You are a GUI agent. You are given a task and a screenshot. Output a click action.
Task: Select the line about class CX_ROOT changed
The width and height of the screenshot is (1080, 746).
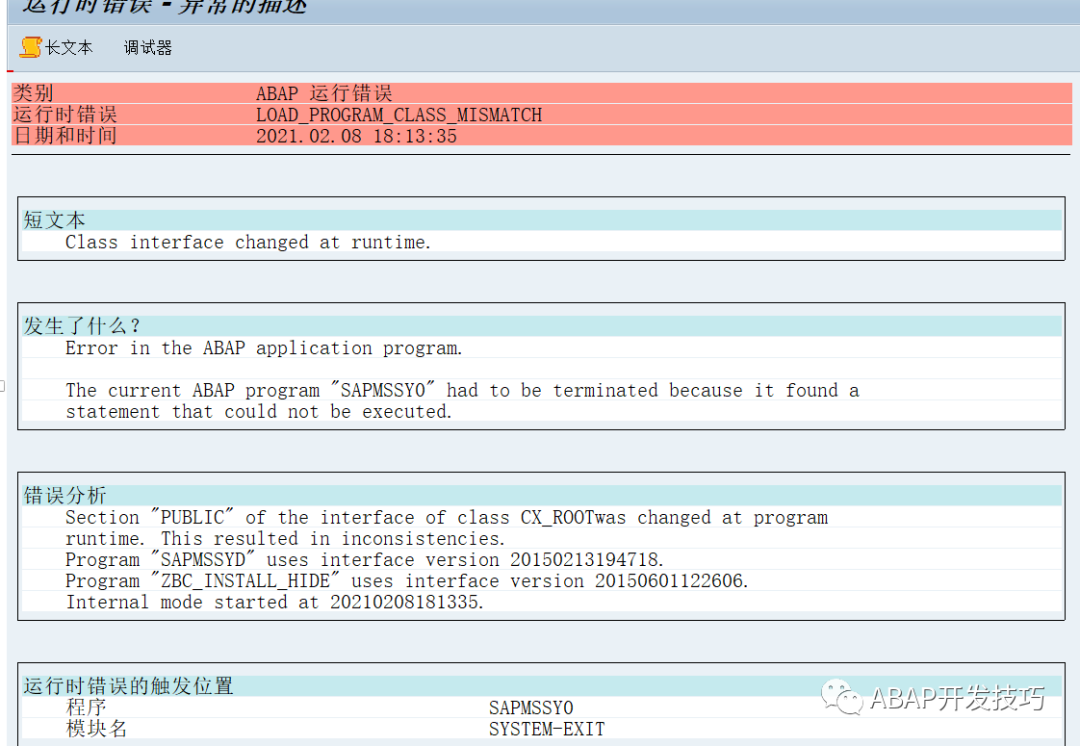tap(446, 517)
